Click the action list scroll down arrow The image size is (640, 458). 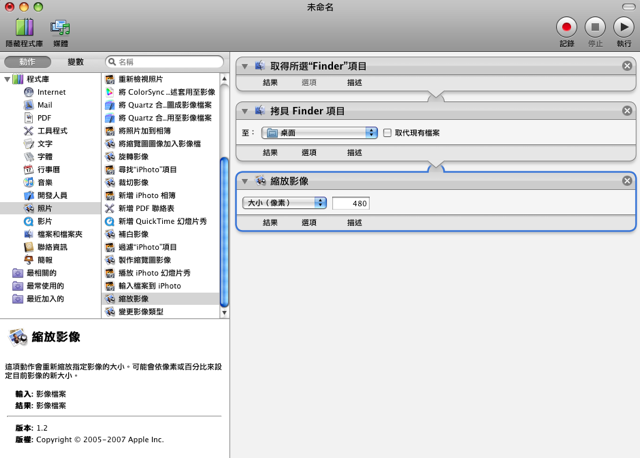pyautogui.click(x=224, y=313)
